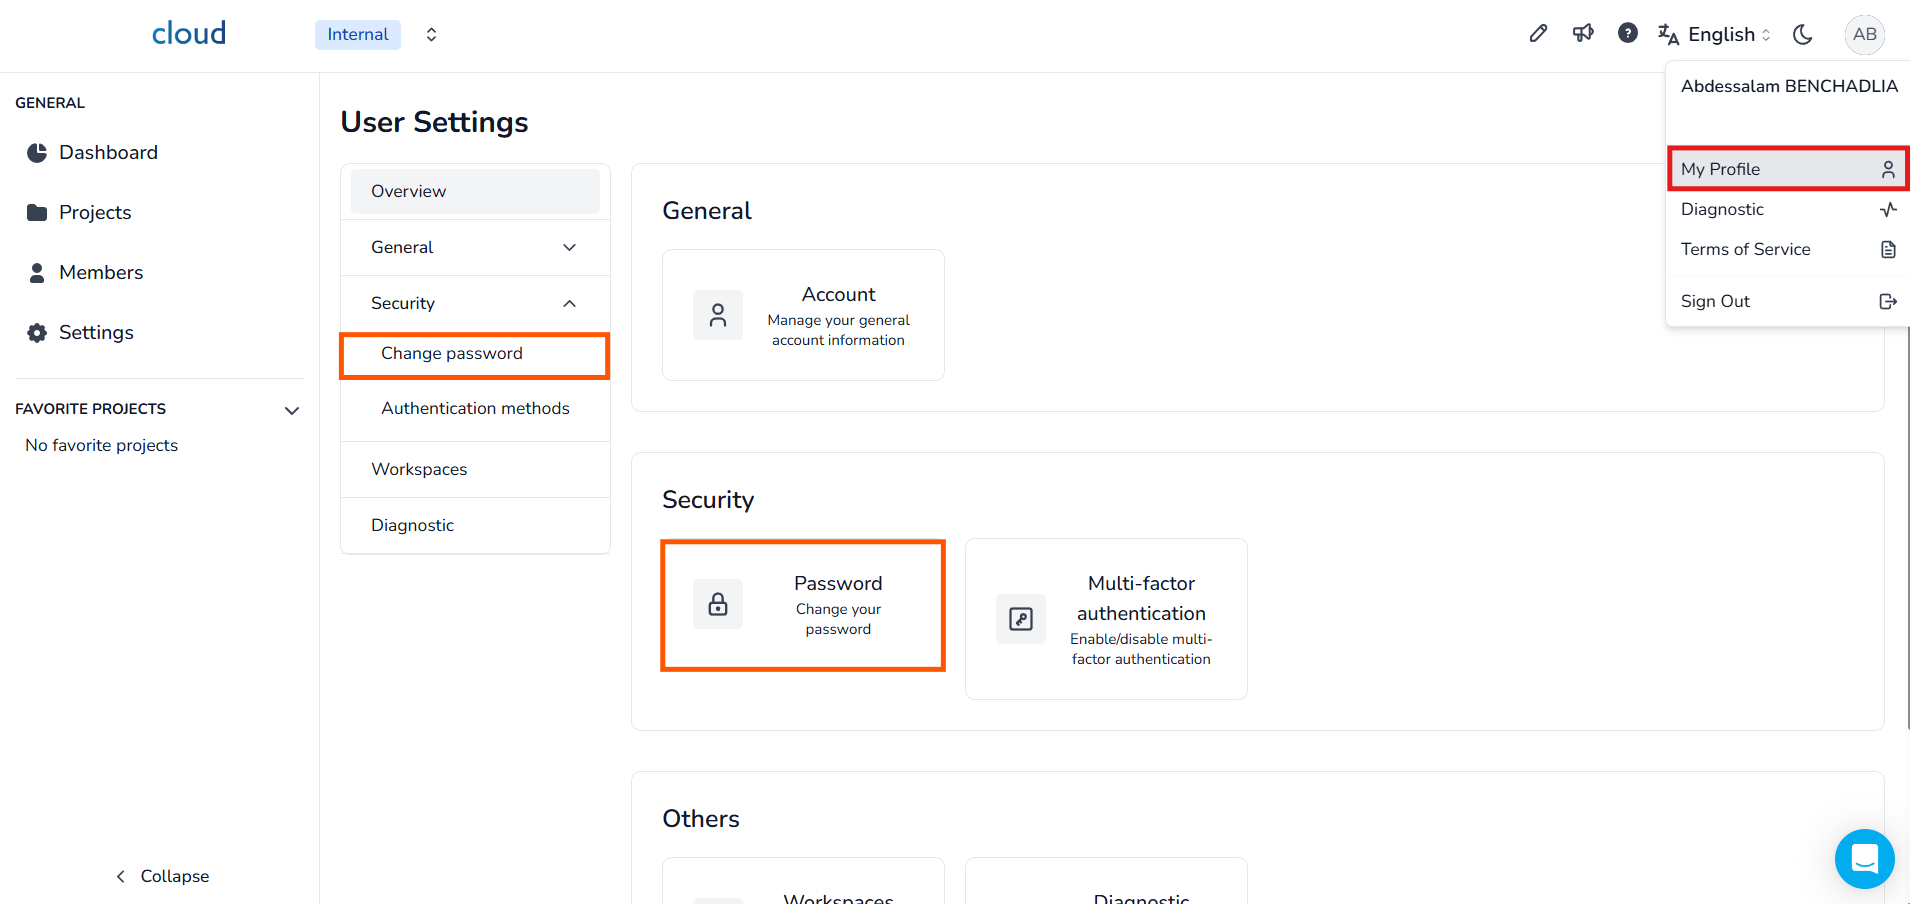The image size is (1911, 904).
Task: Toggle dark mode moon icon
Action: [x=1803, y=34]
